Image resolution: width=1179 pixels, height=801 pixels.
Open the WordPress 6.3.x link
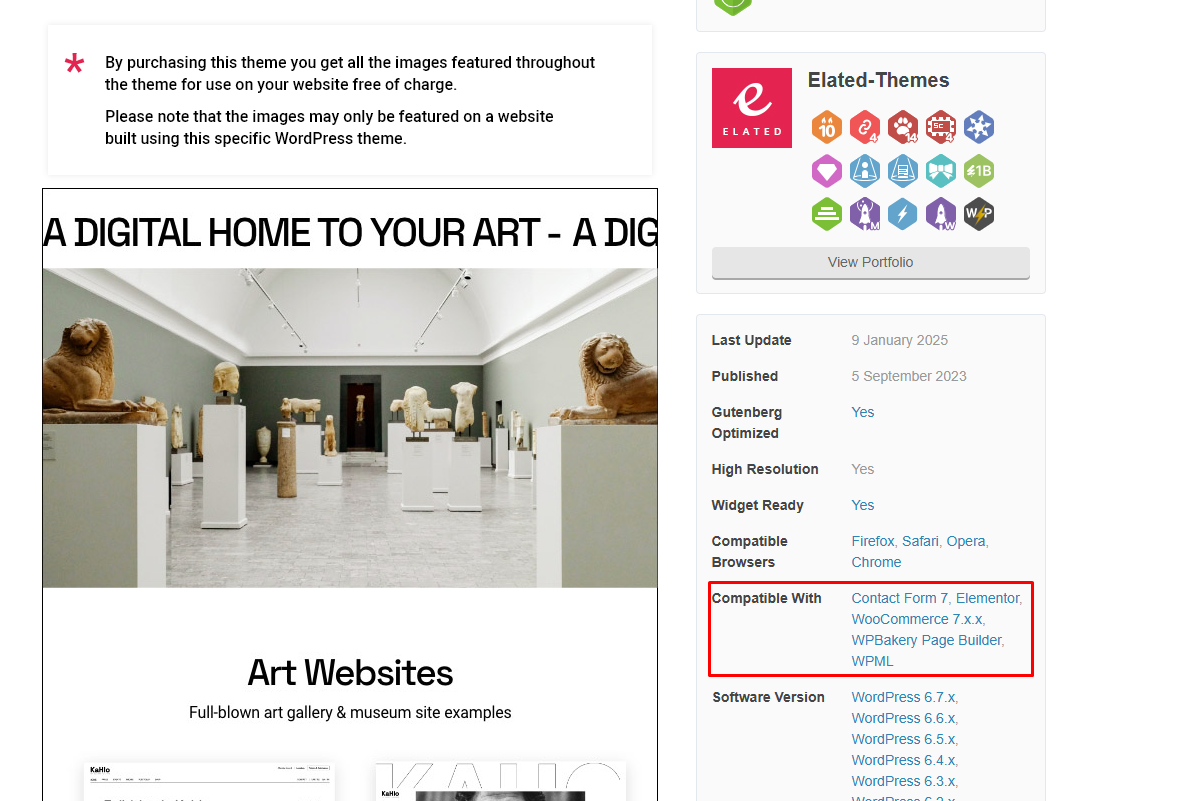(903, 782)
